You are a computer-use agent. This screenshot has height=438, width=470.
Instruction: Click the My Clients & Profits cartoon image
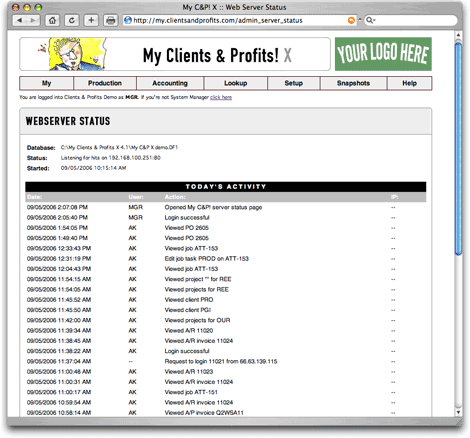pyautogui.click(x=72, y=54)
